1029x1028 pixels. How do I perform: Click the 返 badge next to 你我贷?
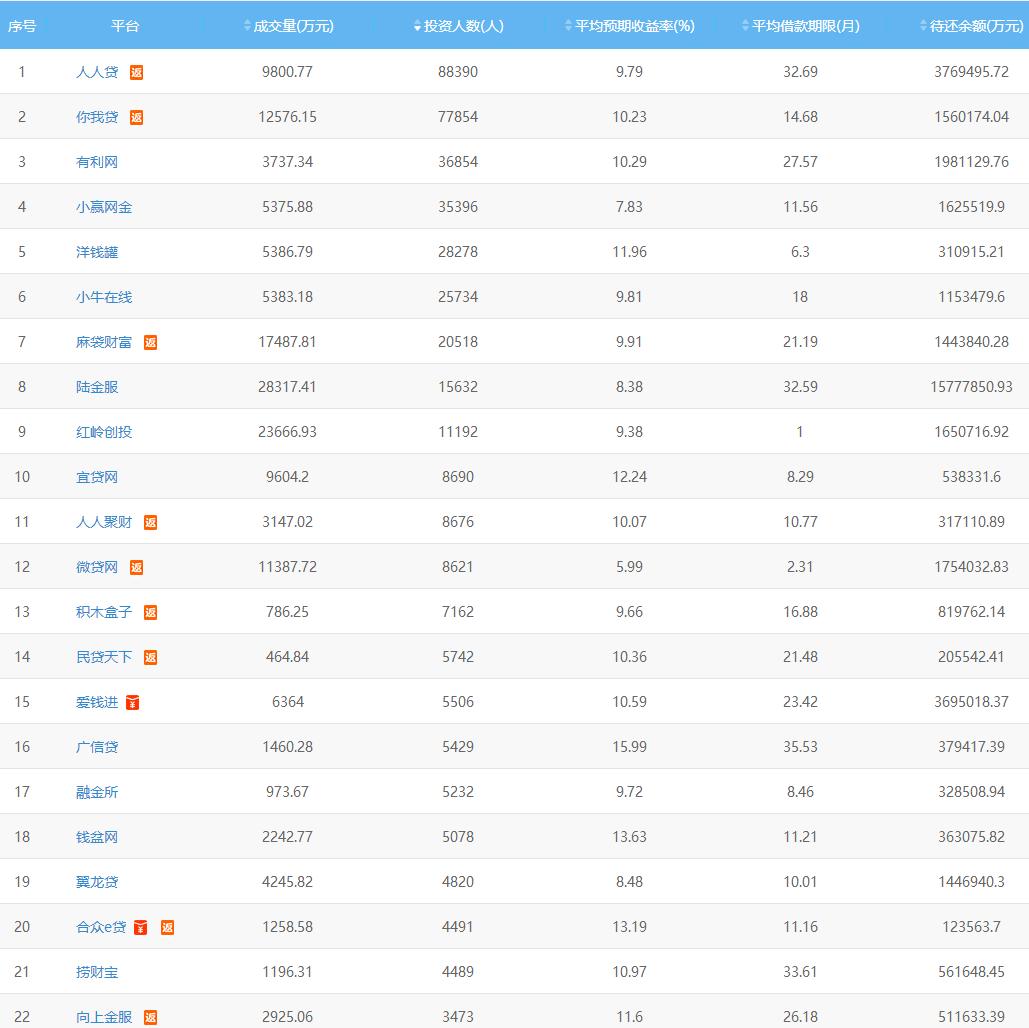[136, 118]
